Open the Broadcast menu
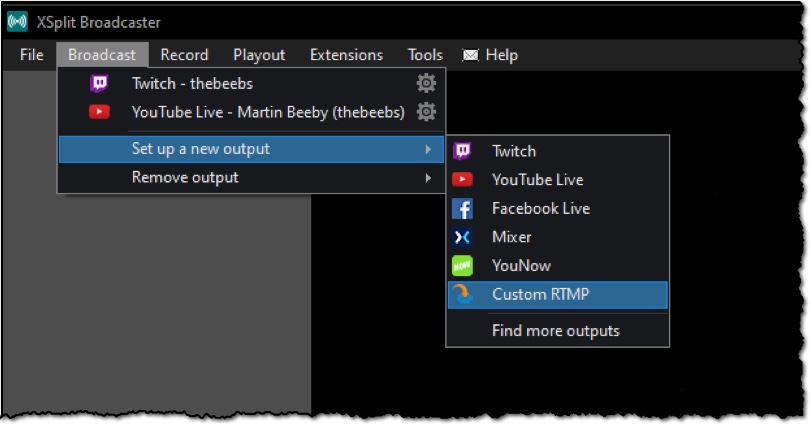The height and width of the screenshot is (425, 810). point(102,55)
